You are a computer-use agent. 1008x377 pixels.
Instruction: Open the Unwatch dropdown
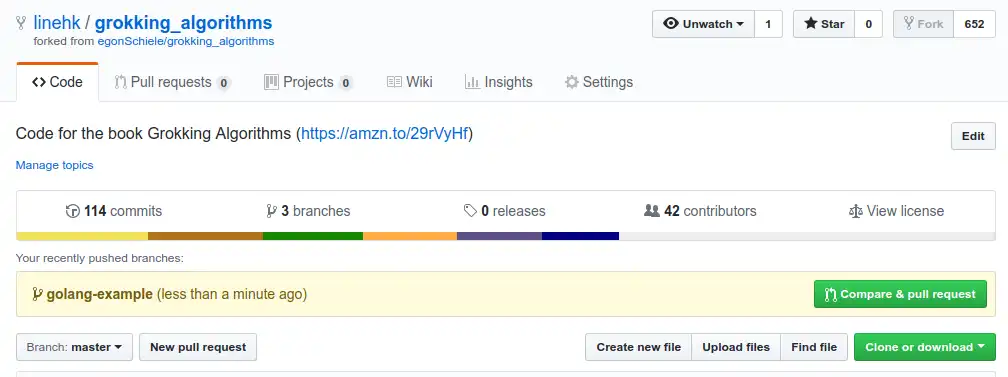703,24
